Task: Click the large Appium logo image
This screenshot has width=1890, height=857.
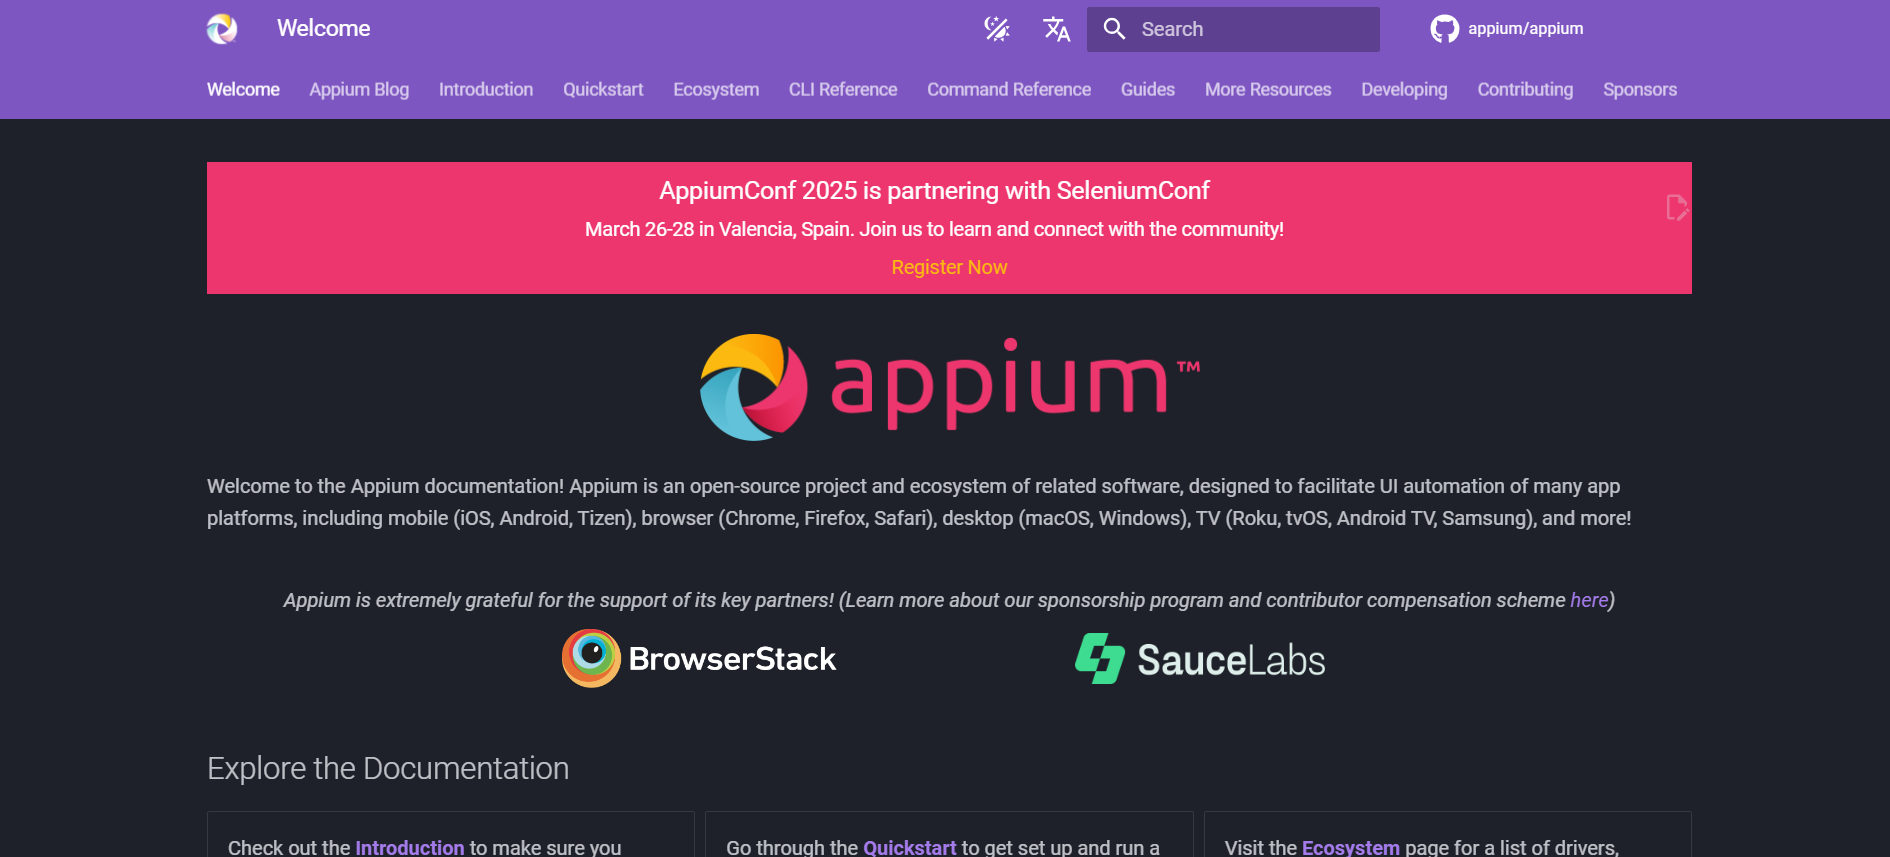Action: (x=949, y=387)
